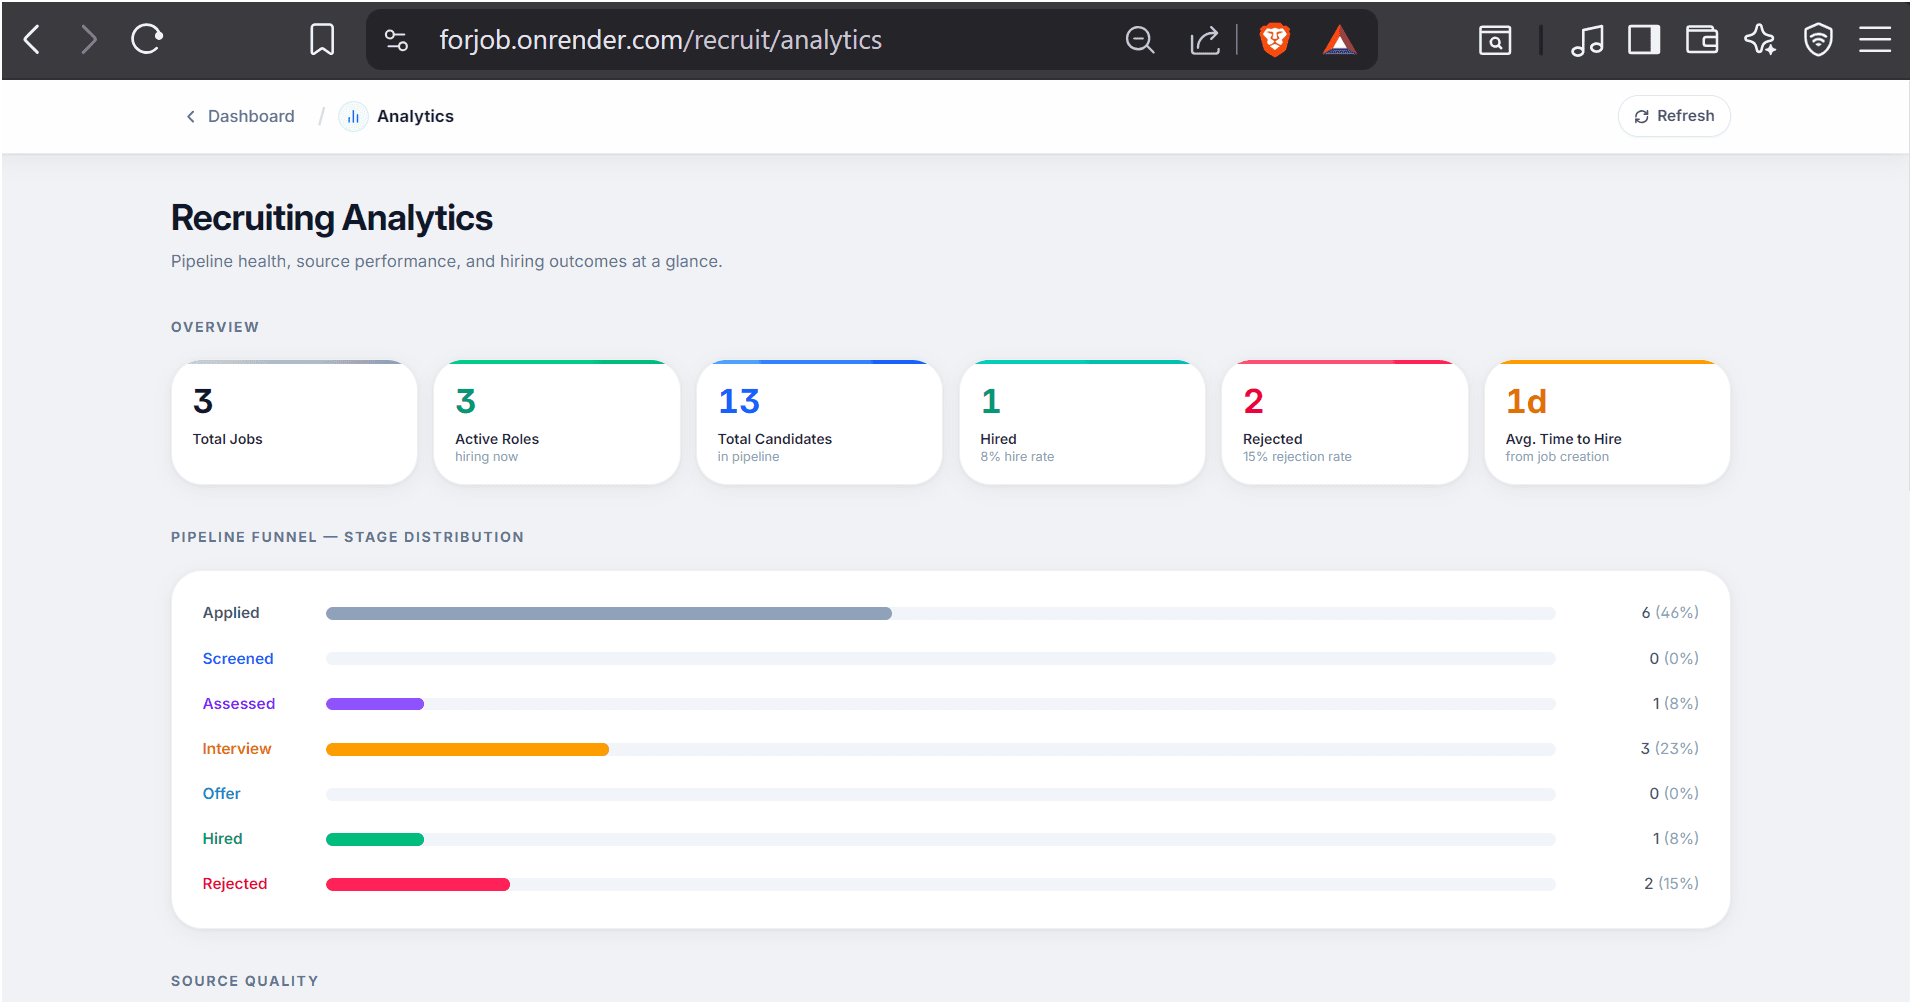The width and height of the screenshot is (1912, 1004).
Task: Click the "8% hire rate" text
Action: (1017, 457)
